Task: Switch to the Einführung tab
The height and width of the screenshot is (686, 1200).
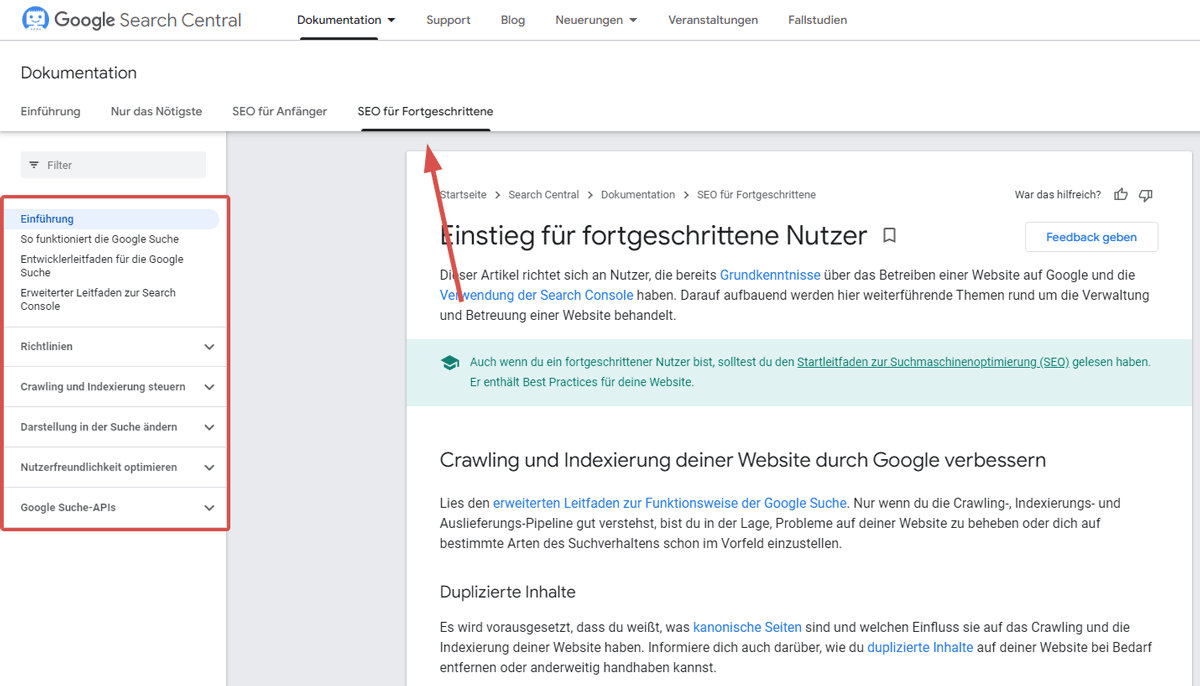Action: coord(50,111)
